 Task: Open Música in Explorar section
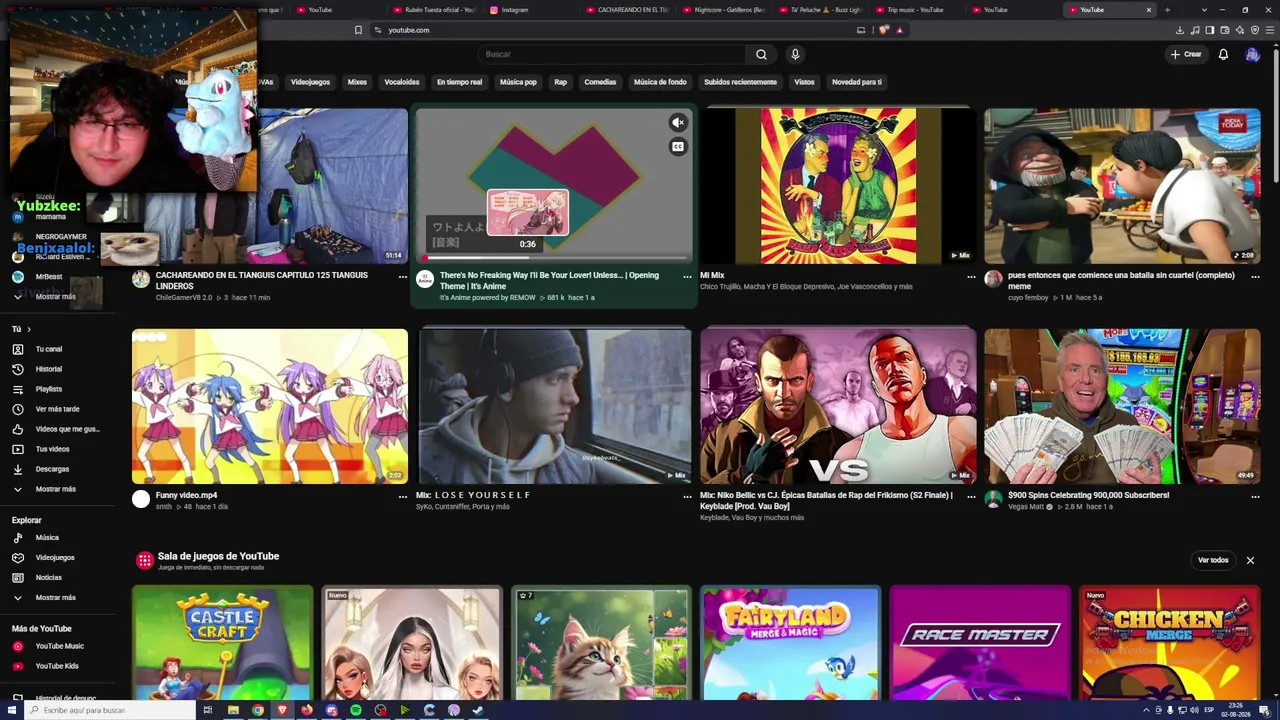tap(57, 537)
